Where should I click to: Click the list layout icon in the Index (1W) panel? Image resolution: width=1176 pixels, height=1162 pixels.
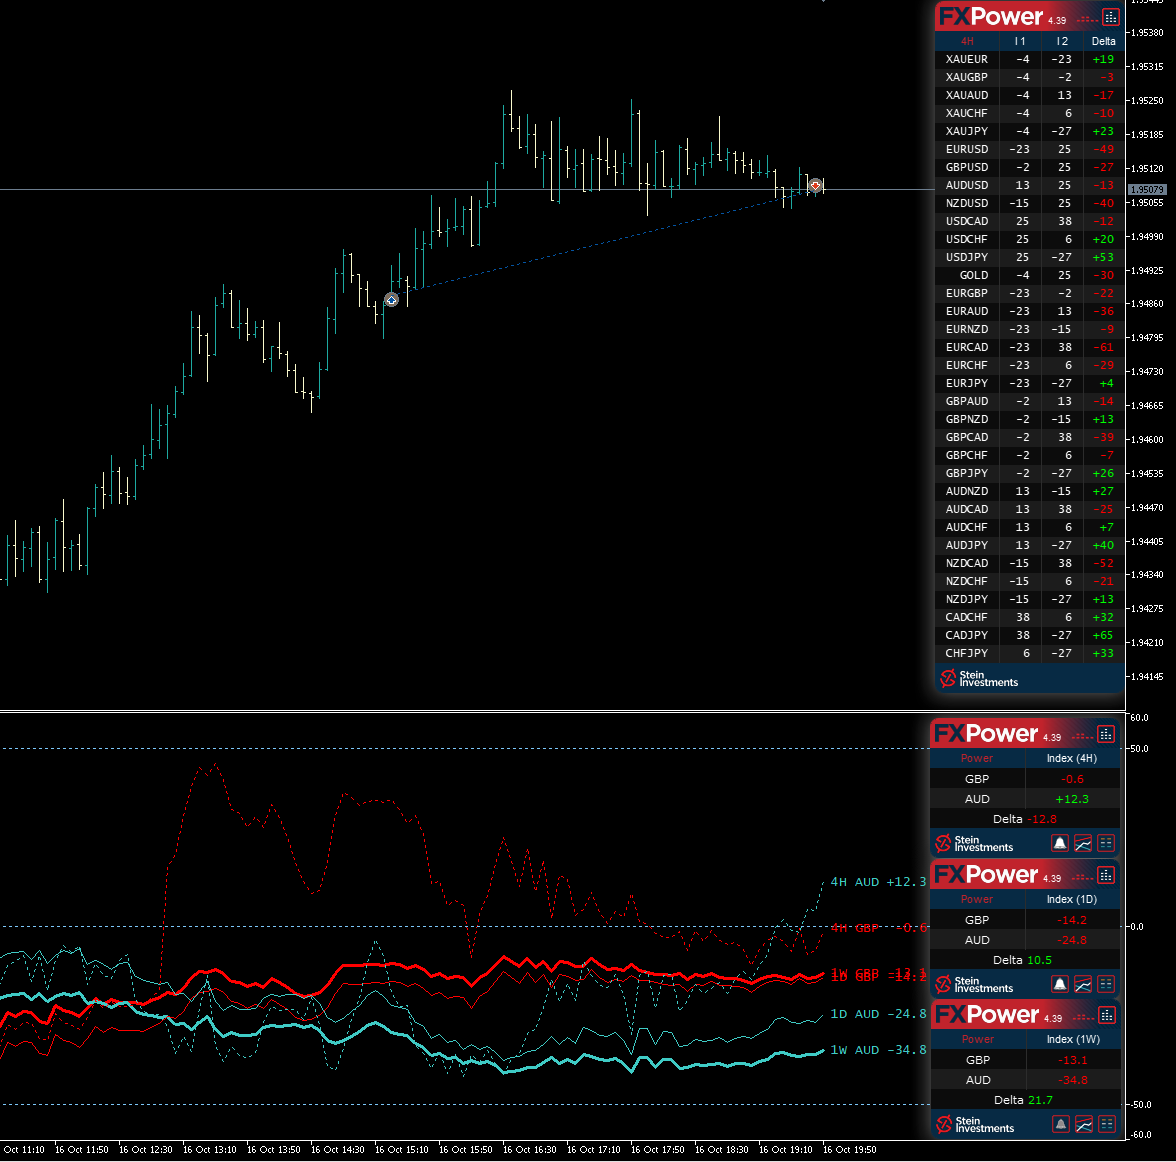1106,1124
